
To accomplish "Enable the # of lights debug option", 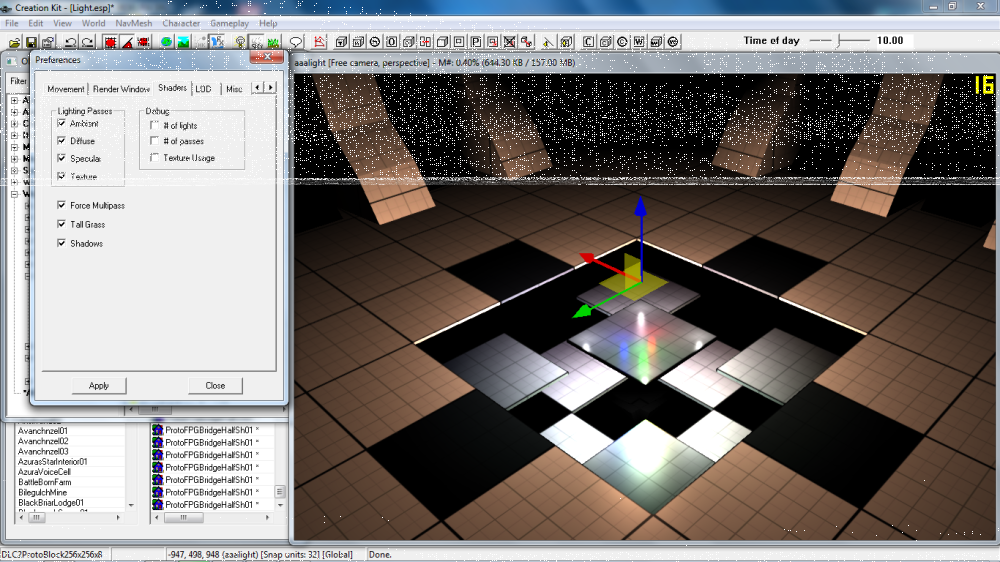I will [154, 125].
